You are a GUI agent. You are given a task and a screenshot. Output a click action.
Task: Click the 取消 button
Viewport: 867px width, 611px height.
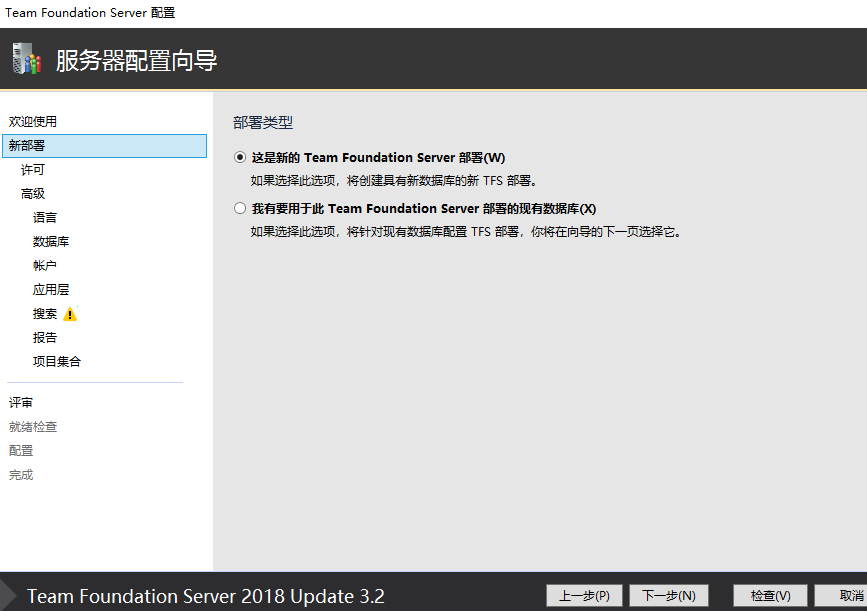click(x=842, y=596)
